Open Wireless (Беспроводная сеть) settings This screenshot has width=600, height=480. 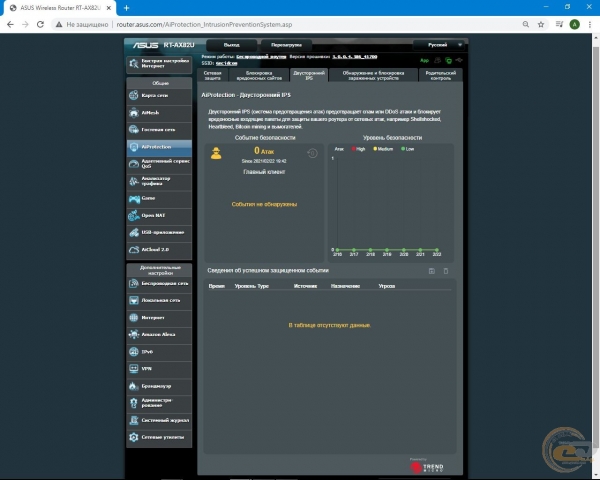159,284
